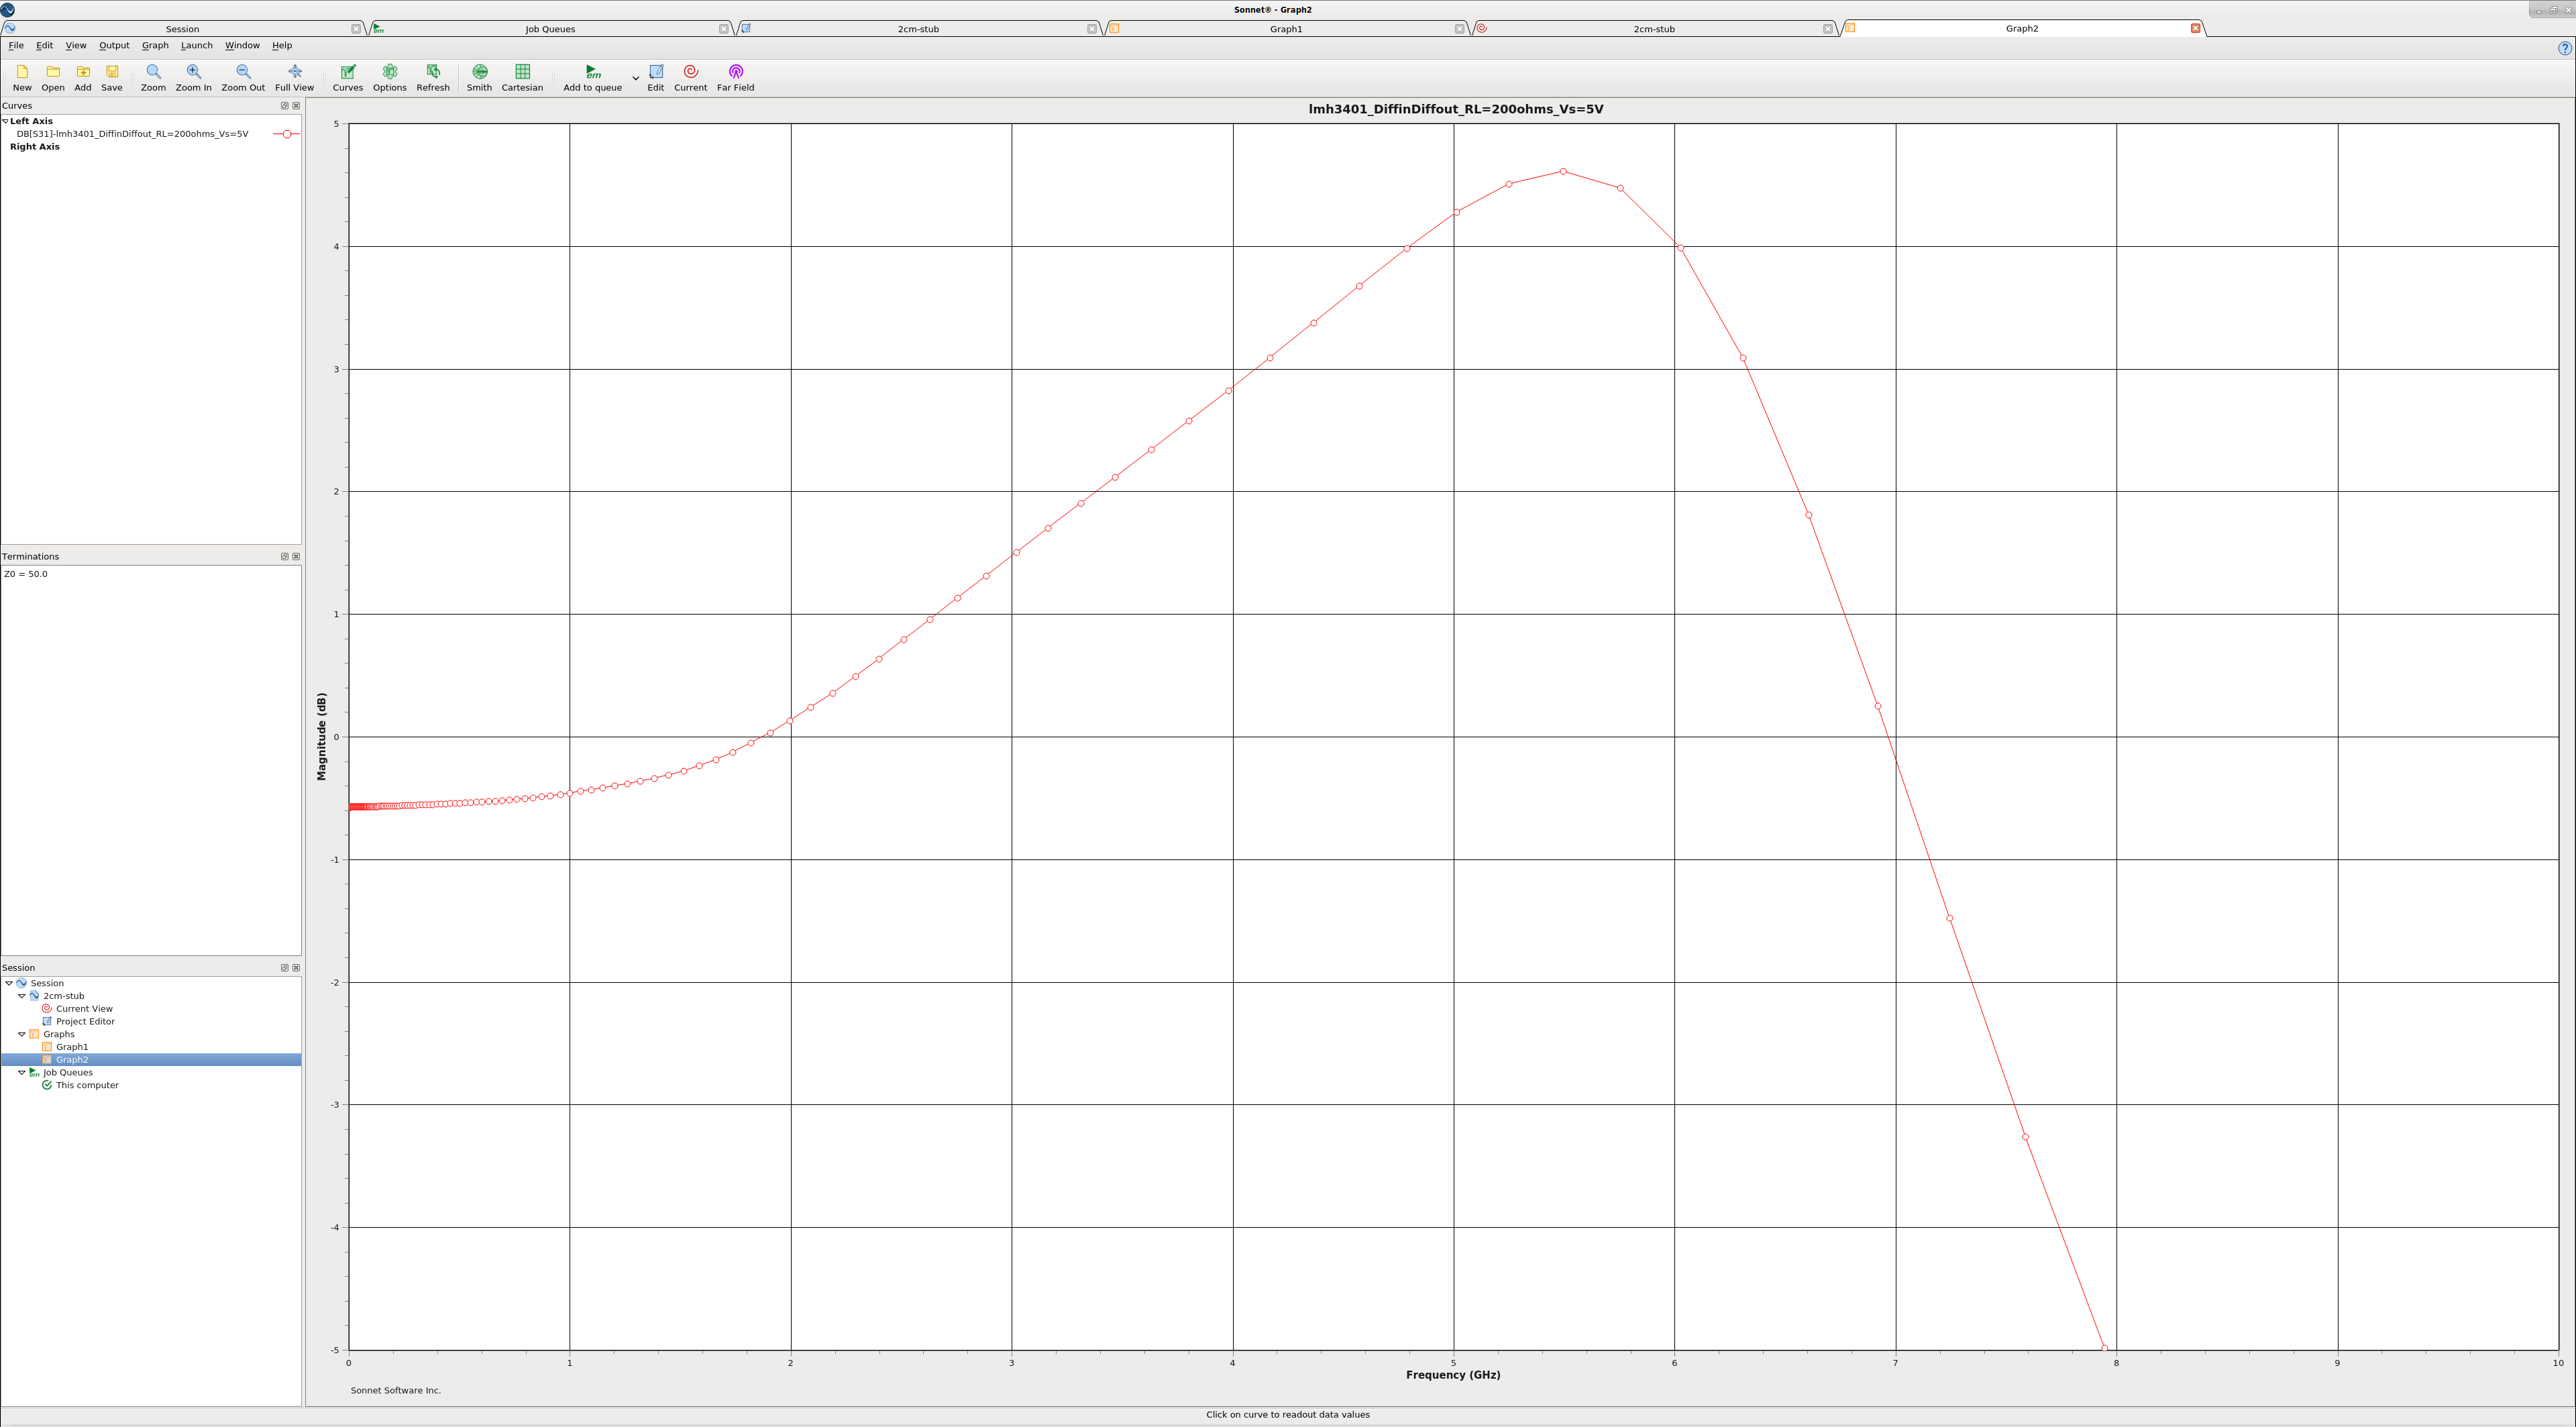Collapse the Left Axis group

[5, 121]
